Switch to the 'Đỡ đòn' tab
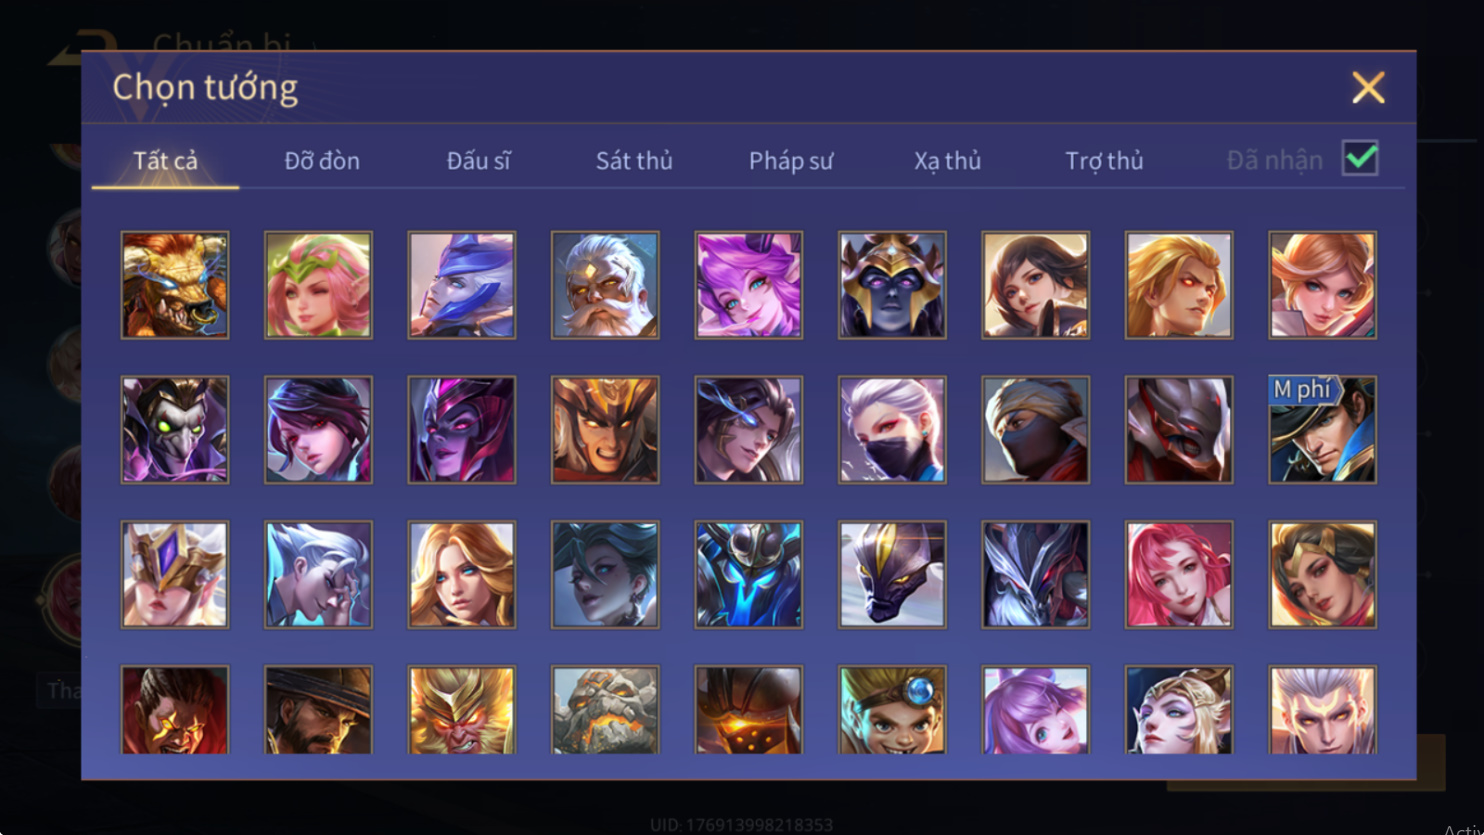Screen dimensions: 1484x835 click(322, 160)
